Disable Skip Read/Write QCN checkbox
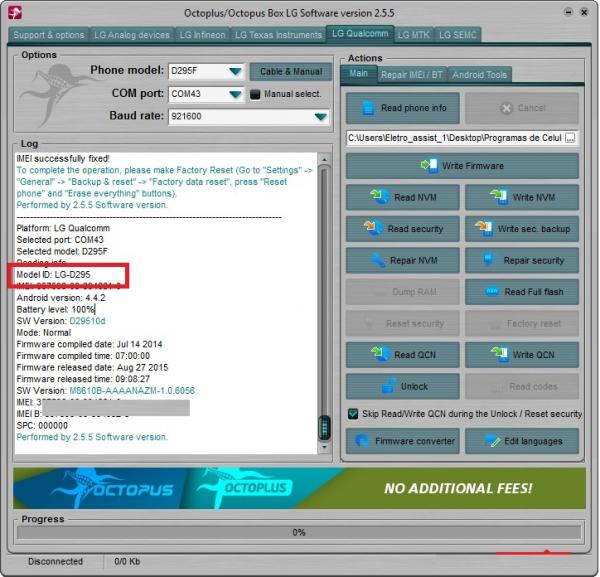The height and width of the screenshot is (577, 600). coord(353,414)
